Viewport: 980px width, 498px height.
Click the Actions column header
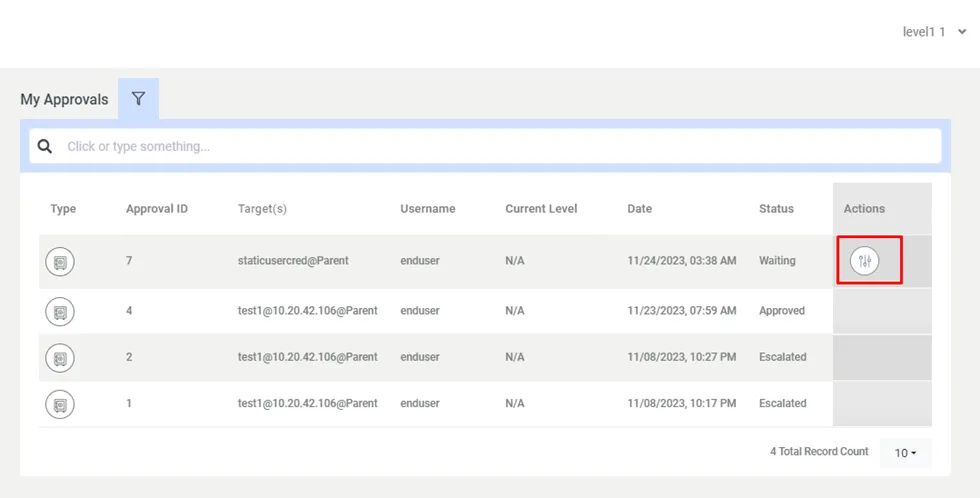(x=864, y=209)
